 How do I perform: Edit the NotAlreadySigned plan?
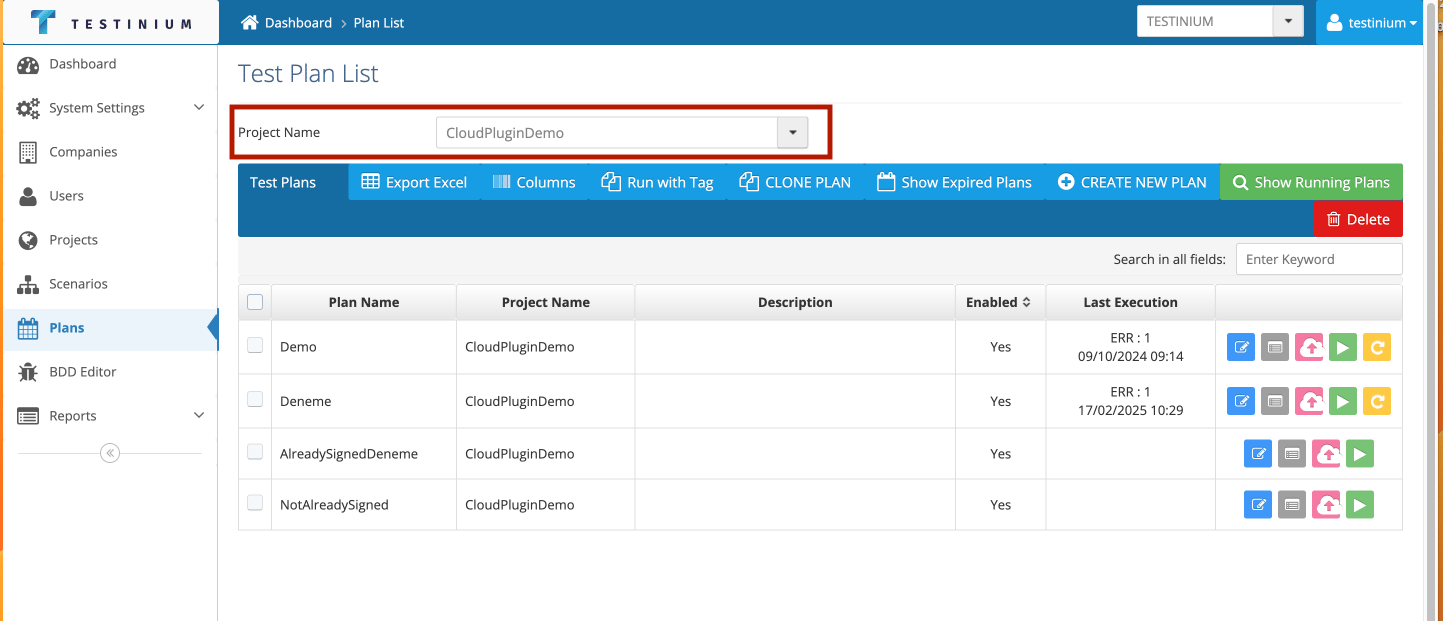pos(1259,504)
